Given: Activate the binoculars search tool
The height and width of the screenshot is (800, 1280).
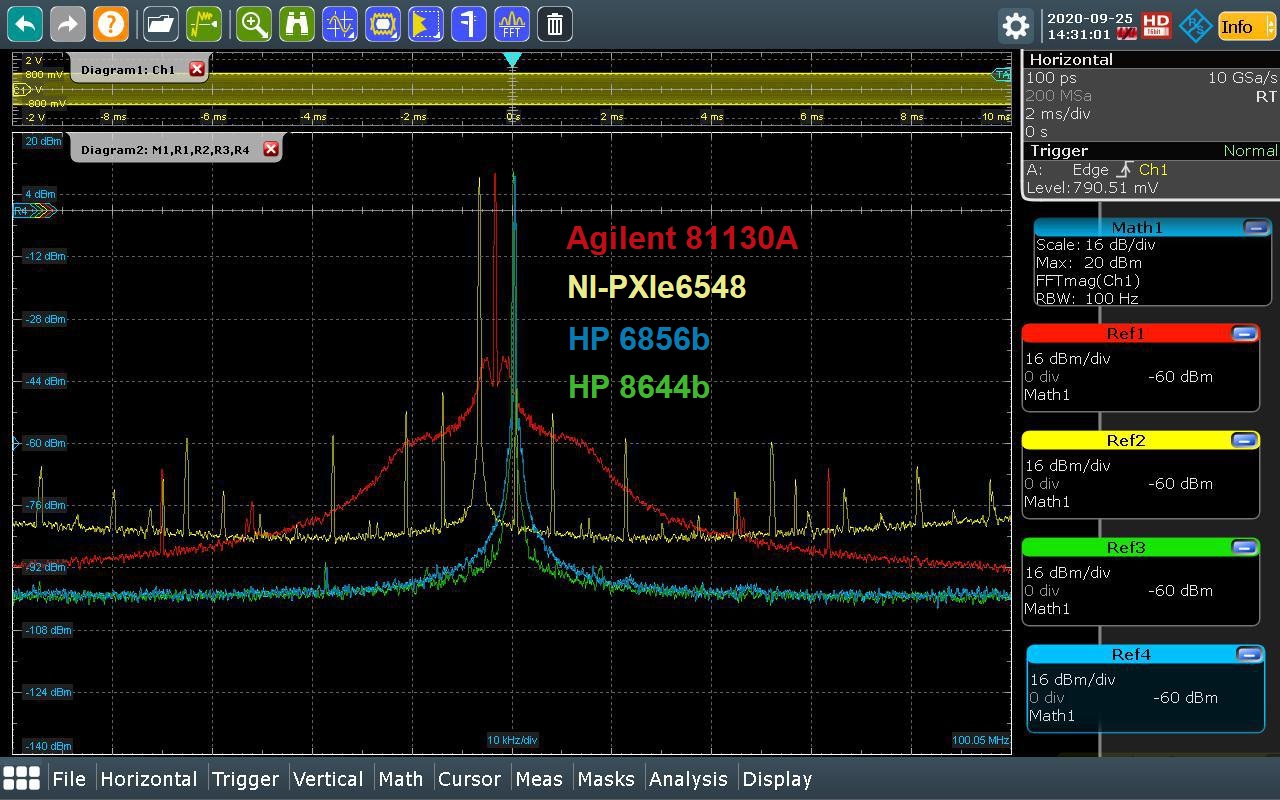Looking at the screenshot, I should tap(297, 24).
